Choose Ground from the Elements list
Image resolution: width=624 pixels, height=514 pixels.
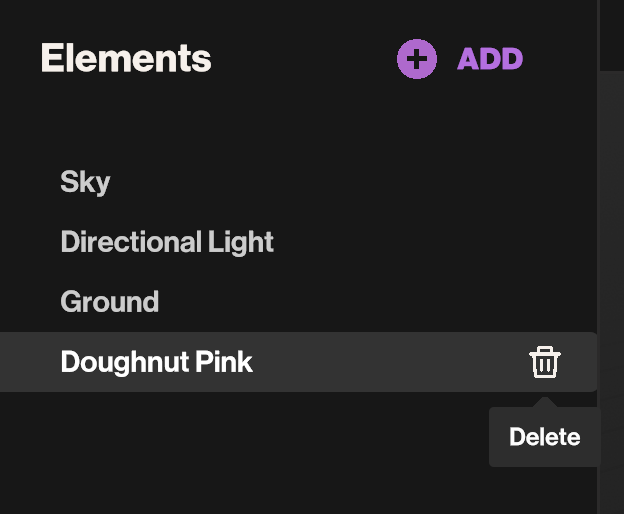tap(110, 302)
